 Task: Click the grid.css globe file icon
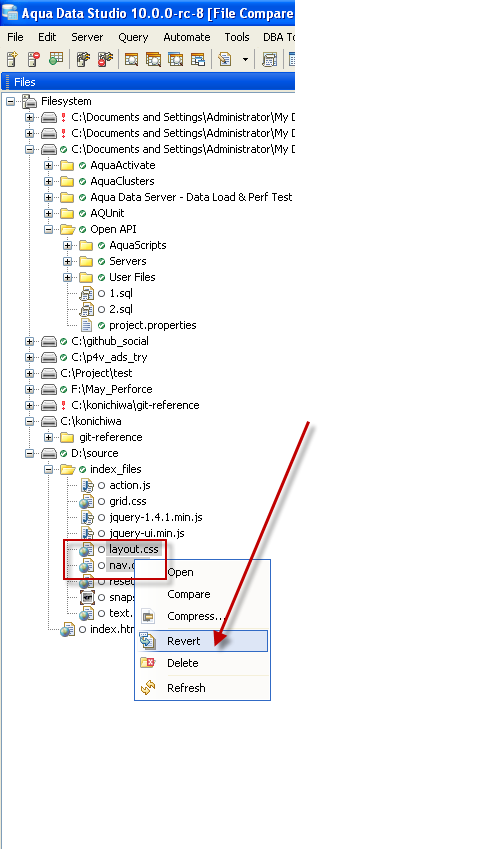pyautogui.click(x=87, y=501)
